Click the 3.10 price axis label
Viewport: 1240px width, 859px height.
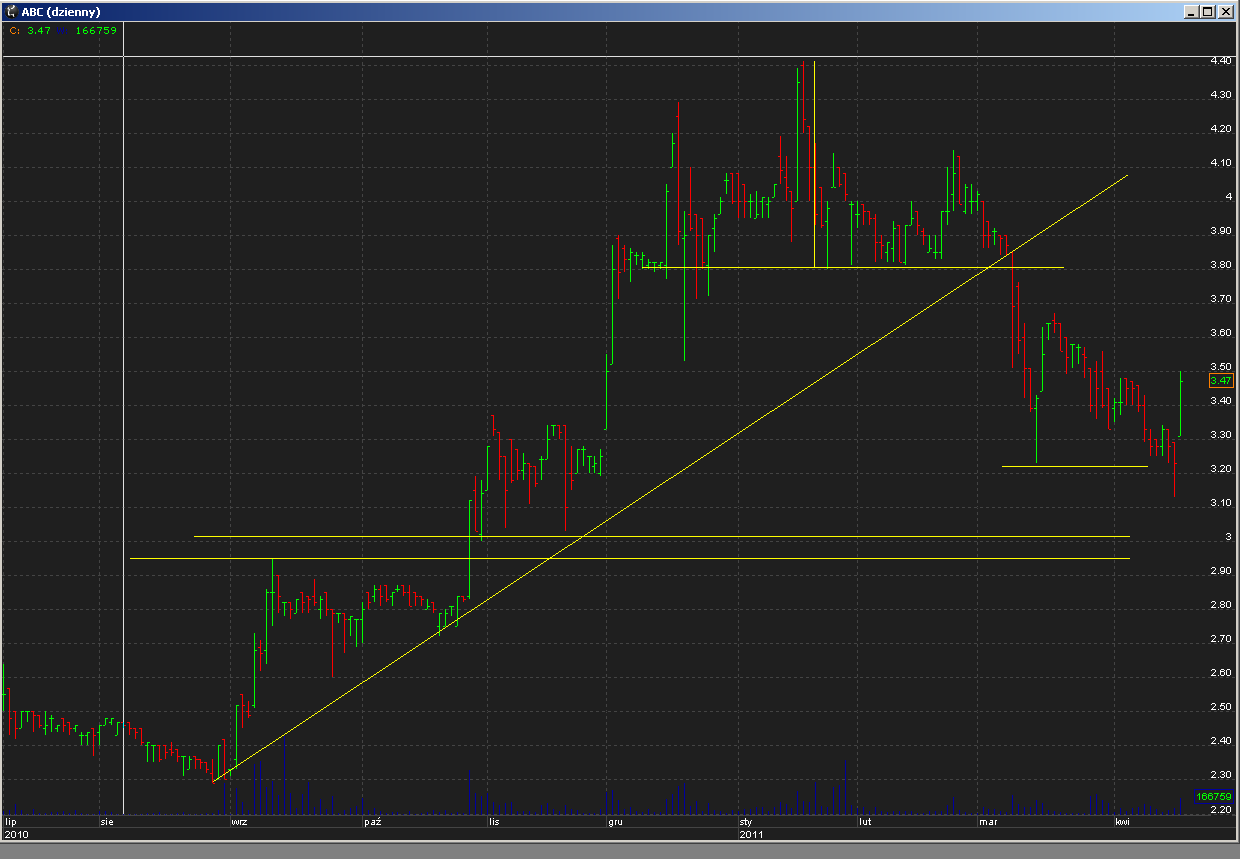pyautogui.click(x=1220, y=503)
